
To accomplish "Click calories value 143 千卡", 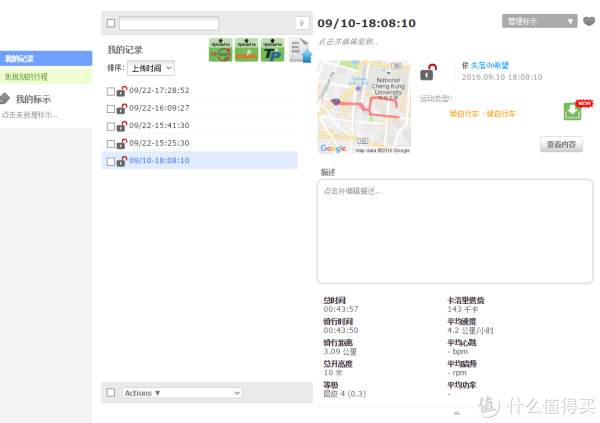I will click(x=463, y=309).
